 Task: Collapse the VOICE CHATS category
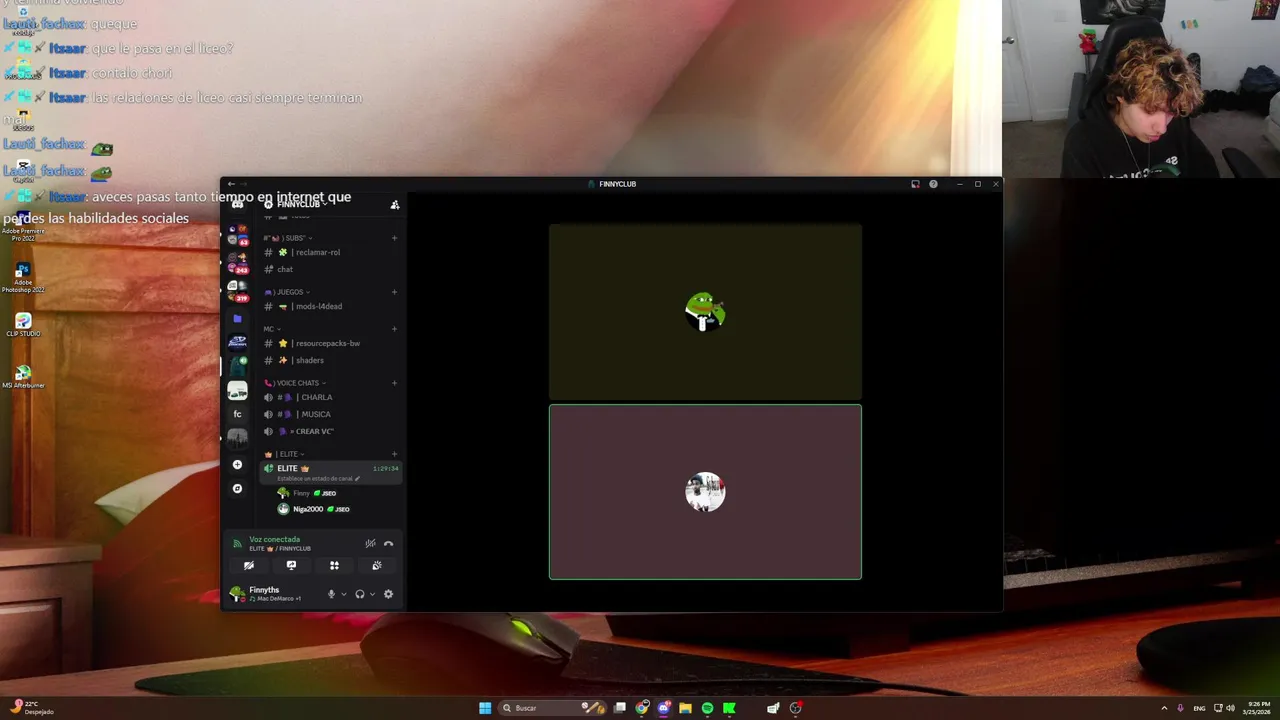coord(295,383)
